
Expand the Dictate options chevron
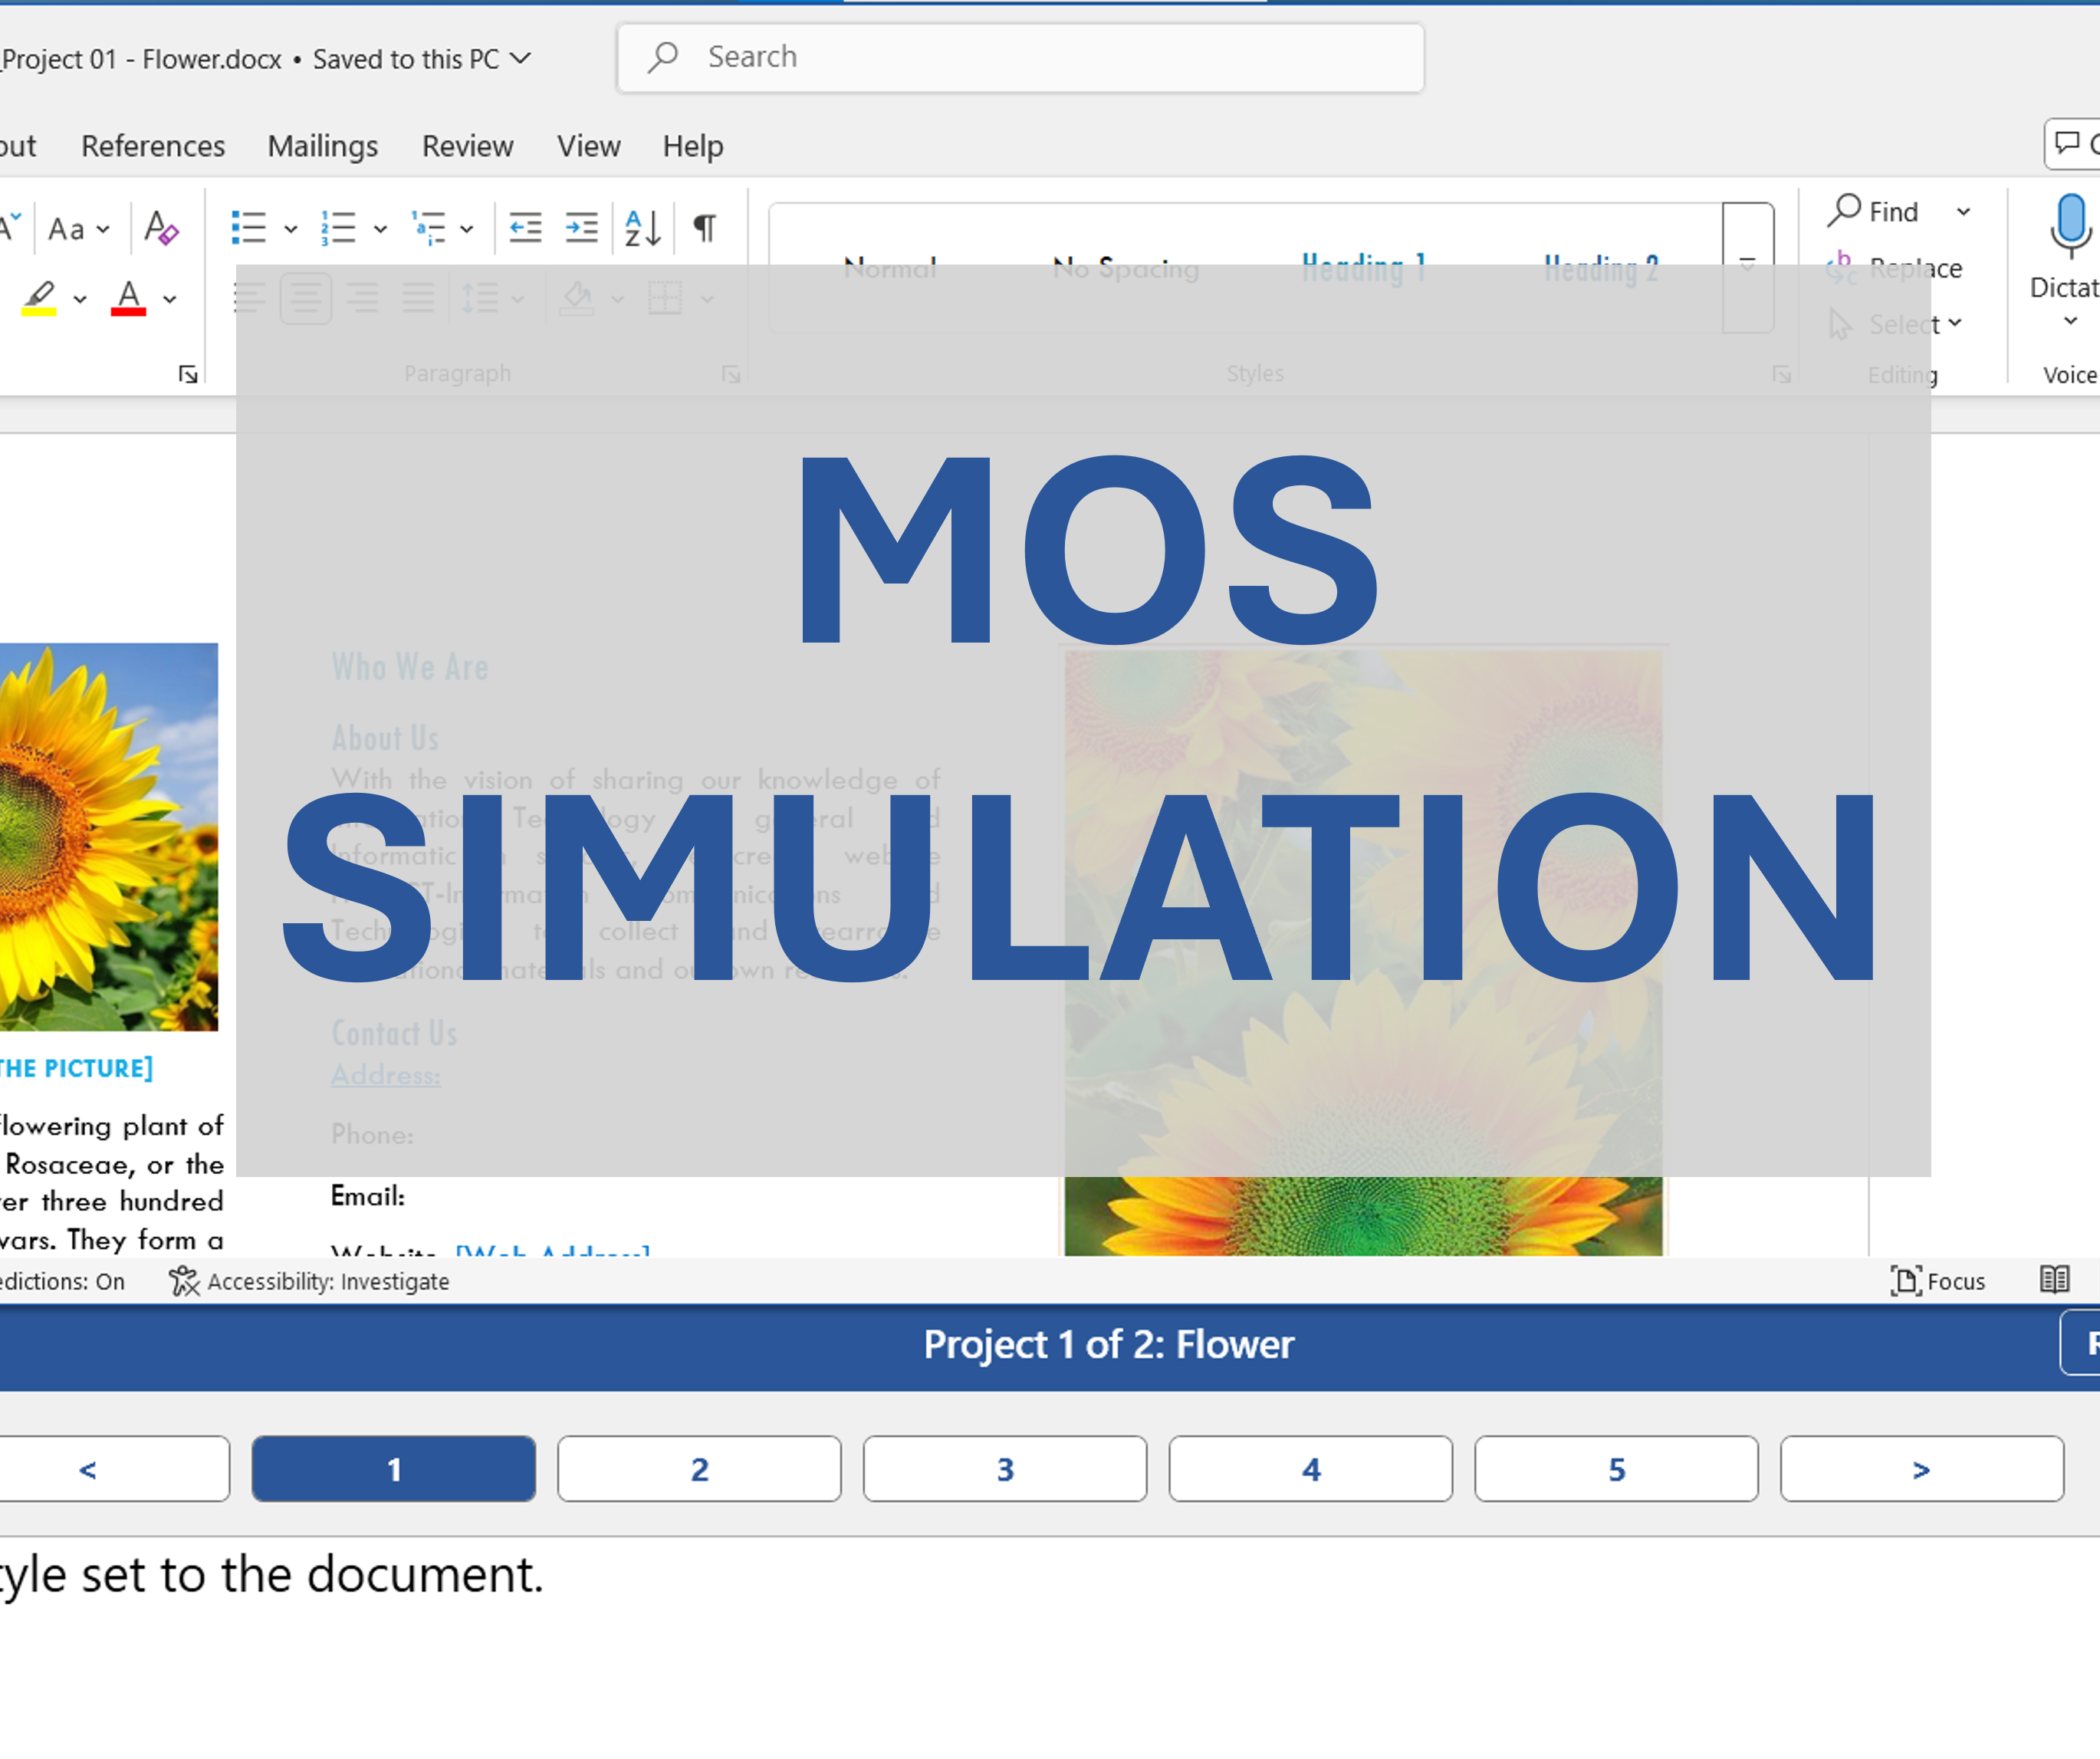(x=2071, y=321)
